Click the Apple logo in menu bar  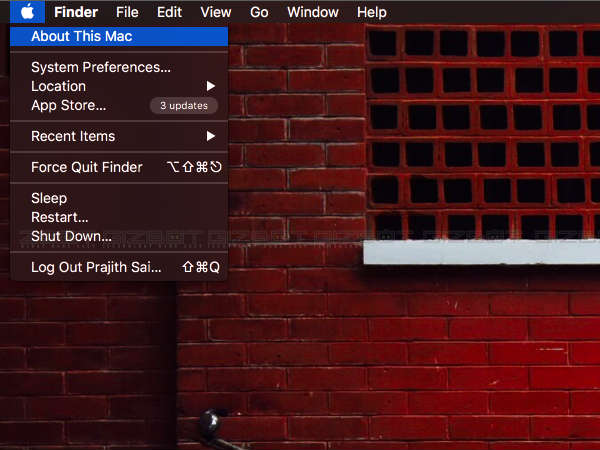pos(27,12)
